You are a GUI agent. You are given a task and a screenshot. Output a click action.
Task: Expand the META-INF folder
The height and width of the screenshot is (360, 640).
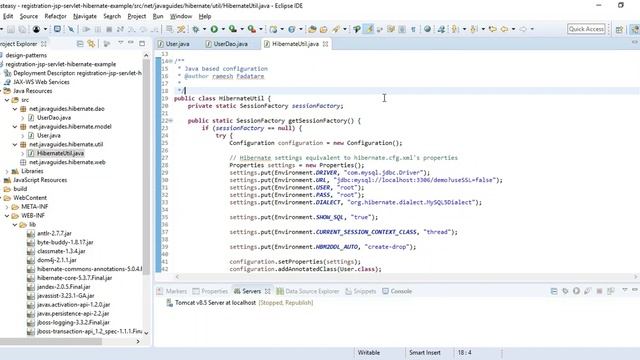[7, 207]
